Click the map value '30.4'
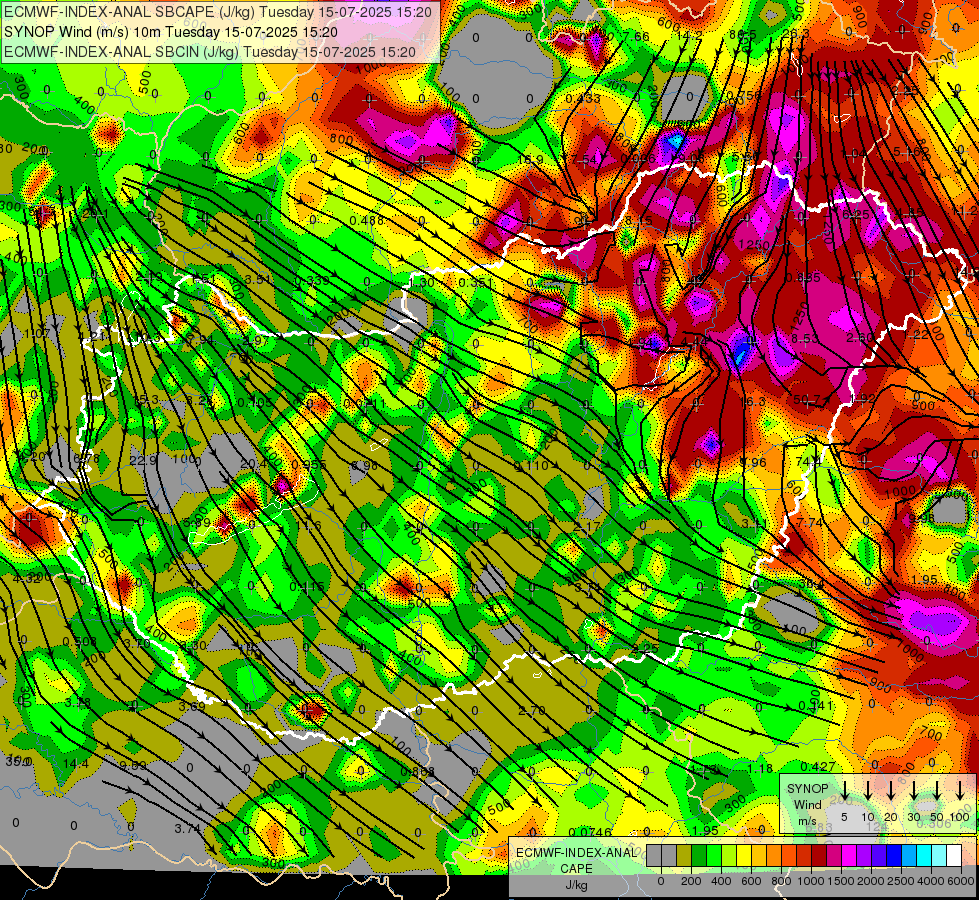 coord(811,583)
